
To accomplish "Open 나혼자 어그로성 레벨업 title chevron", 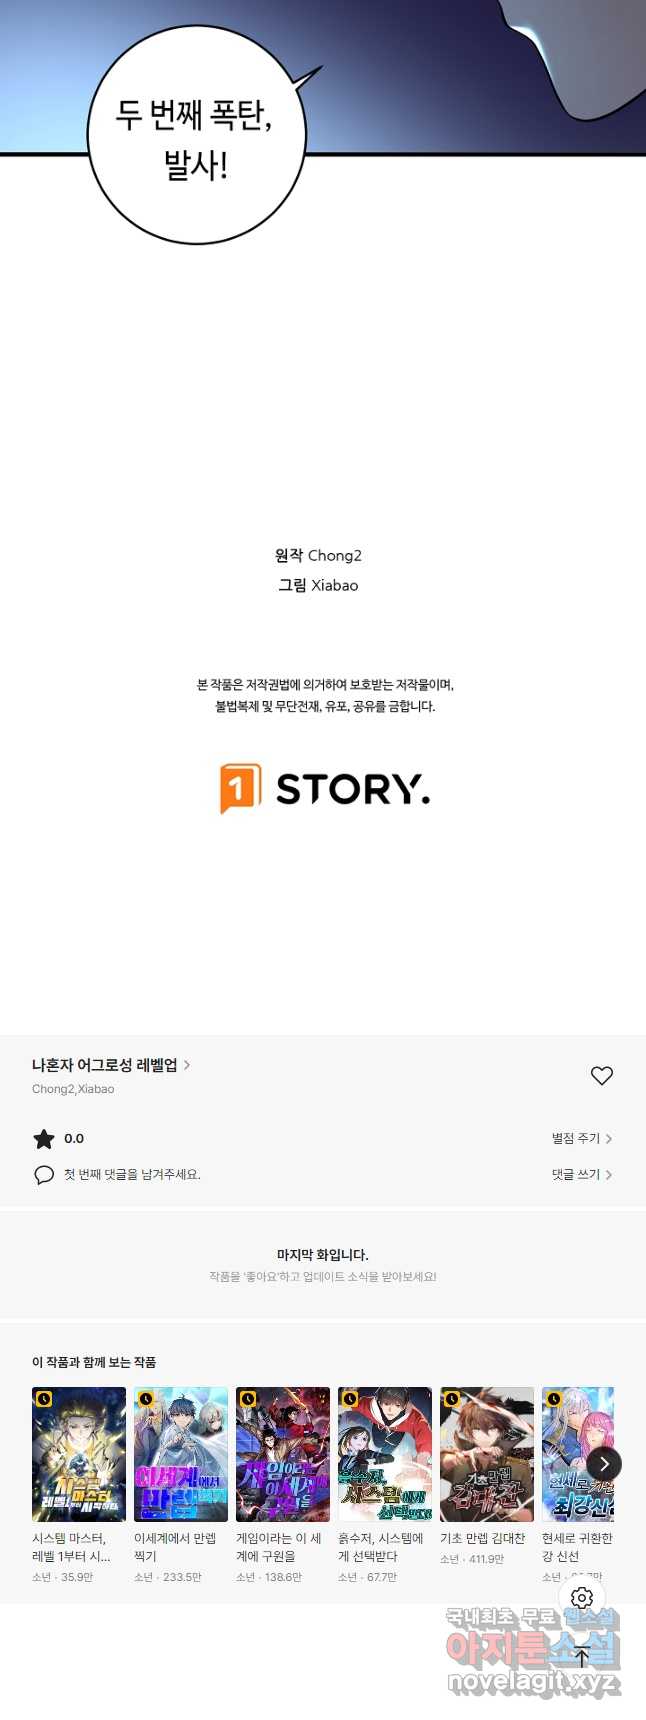I will coord(187,1065).
